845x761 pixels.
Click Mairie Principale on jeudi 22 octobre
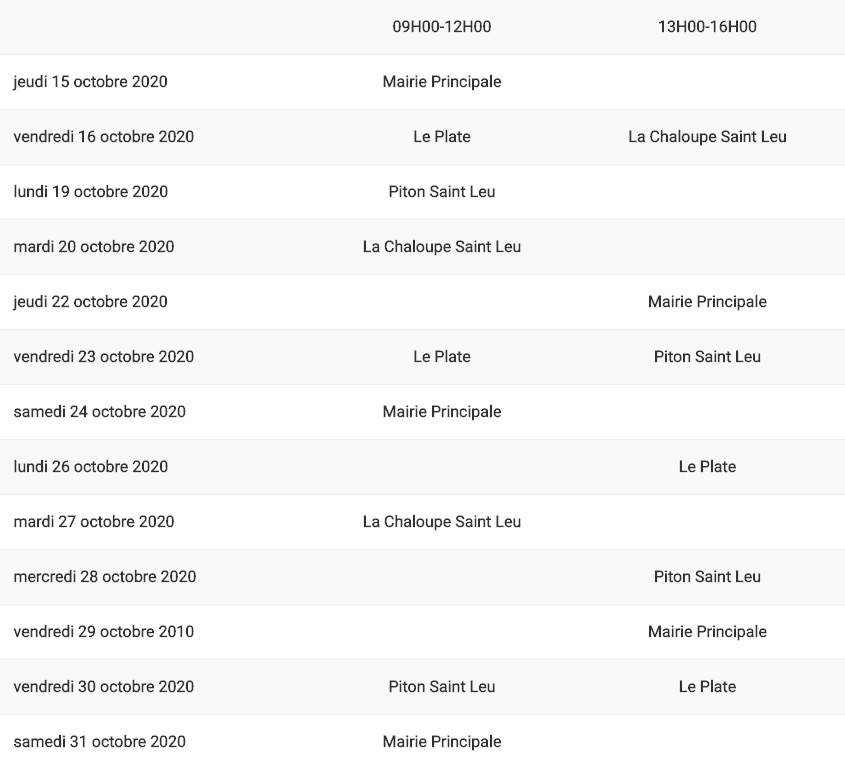tap(707, 302)
